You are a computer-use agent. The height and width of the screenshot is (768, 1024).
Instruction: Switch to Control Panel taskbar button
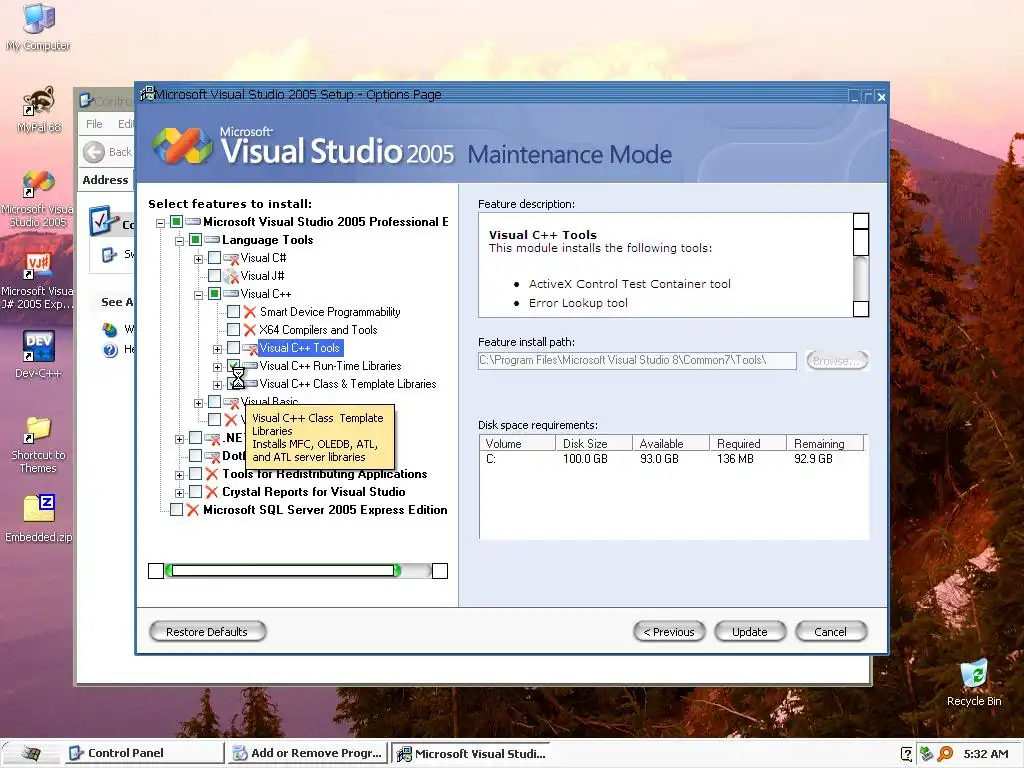tap(143, 754)
